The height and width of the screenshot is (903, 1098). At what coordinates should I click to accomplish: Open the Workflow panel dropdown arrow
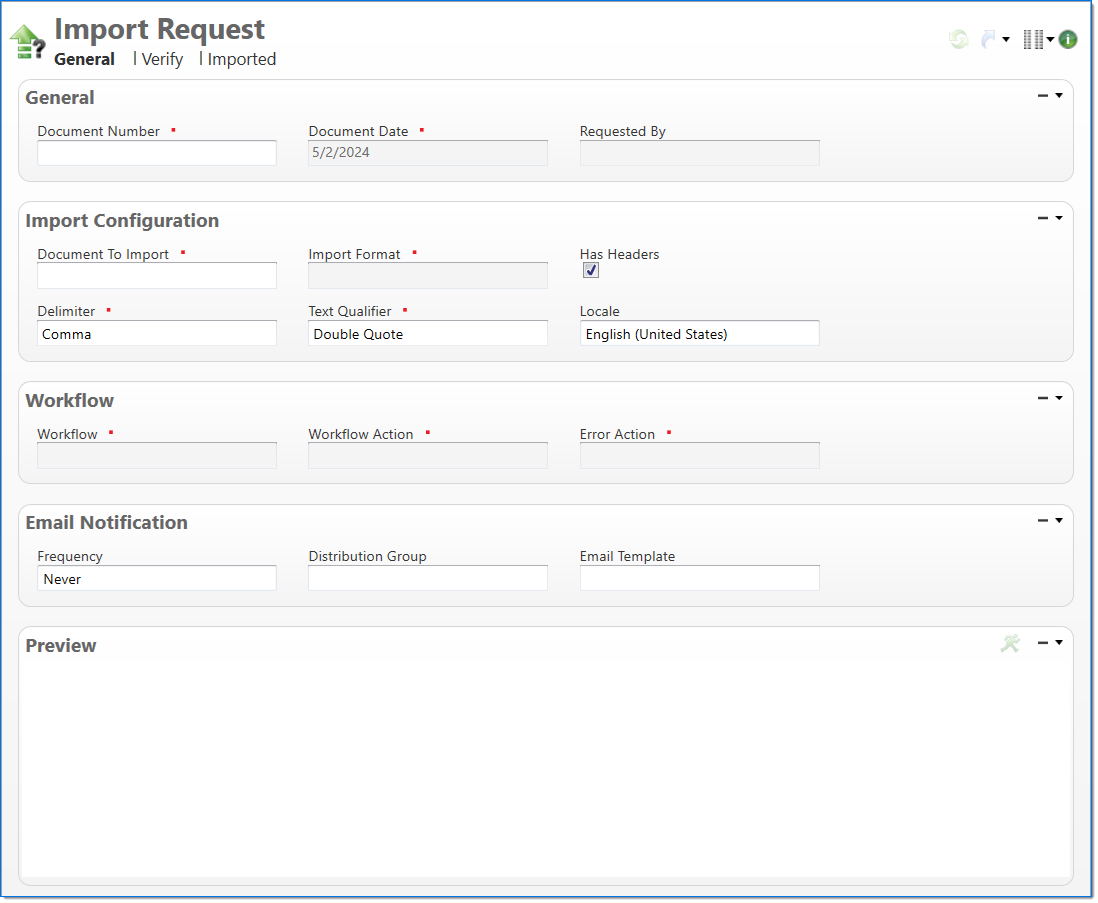[1059, 398]
